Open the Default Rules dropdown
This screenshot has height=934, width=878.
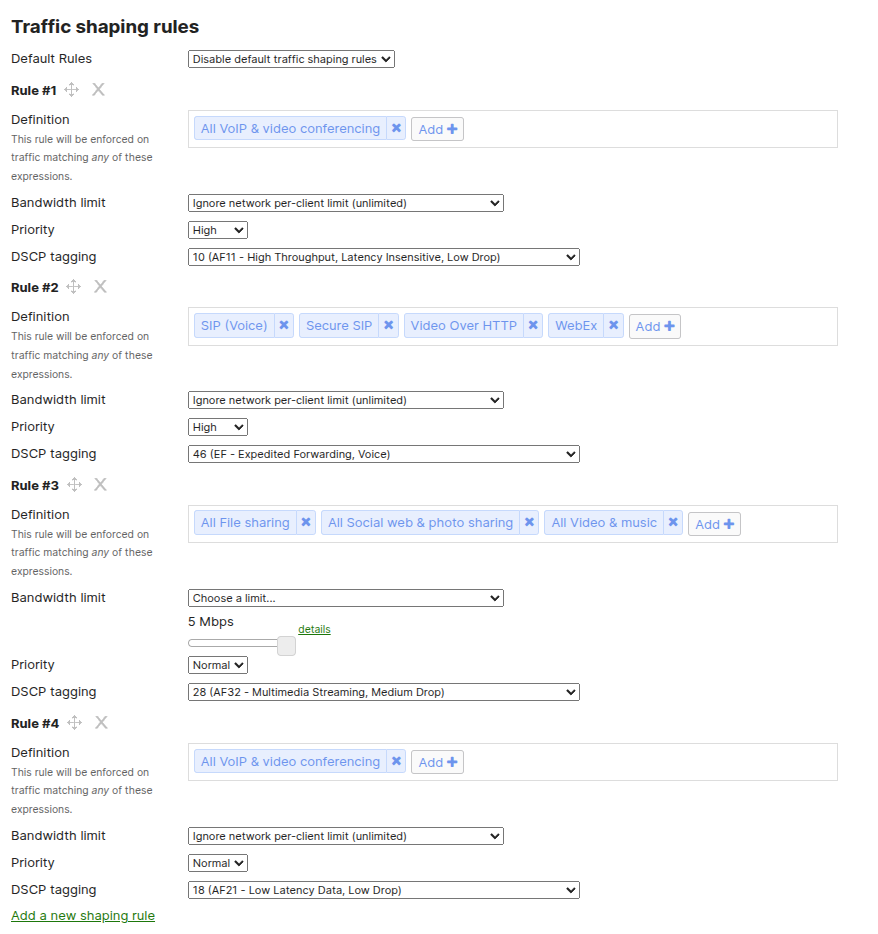(x=291, y=59)
